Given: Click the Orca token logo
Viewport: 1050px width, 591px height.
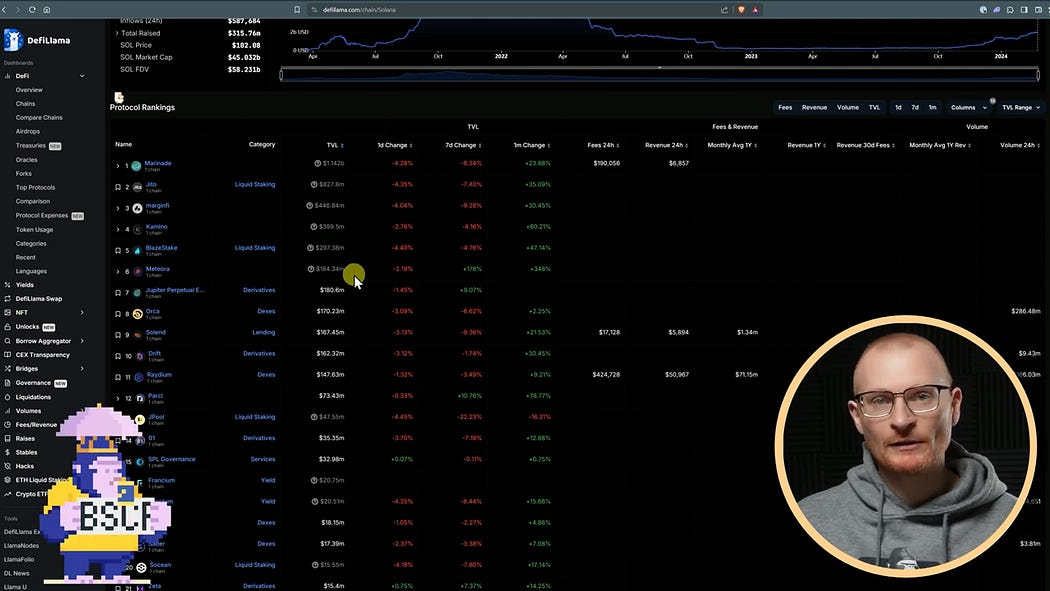Looking at the screenshot, I should coord(137,314).
